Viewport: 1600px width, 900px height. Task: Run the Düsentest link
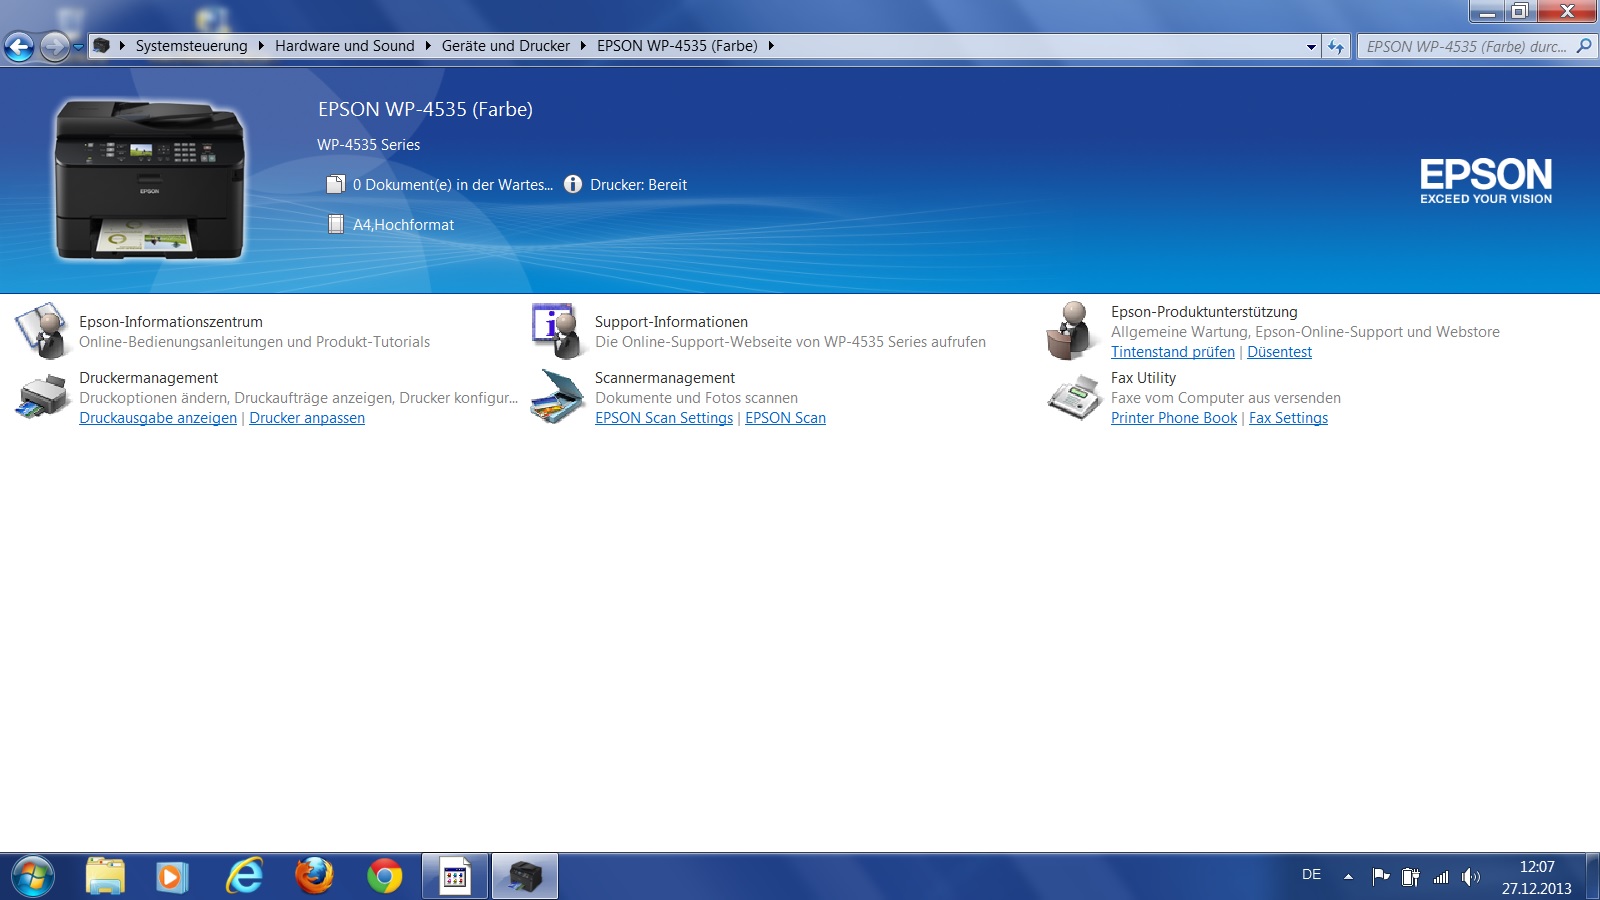click(1279, 352)
